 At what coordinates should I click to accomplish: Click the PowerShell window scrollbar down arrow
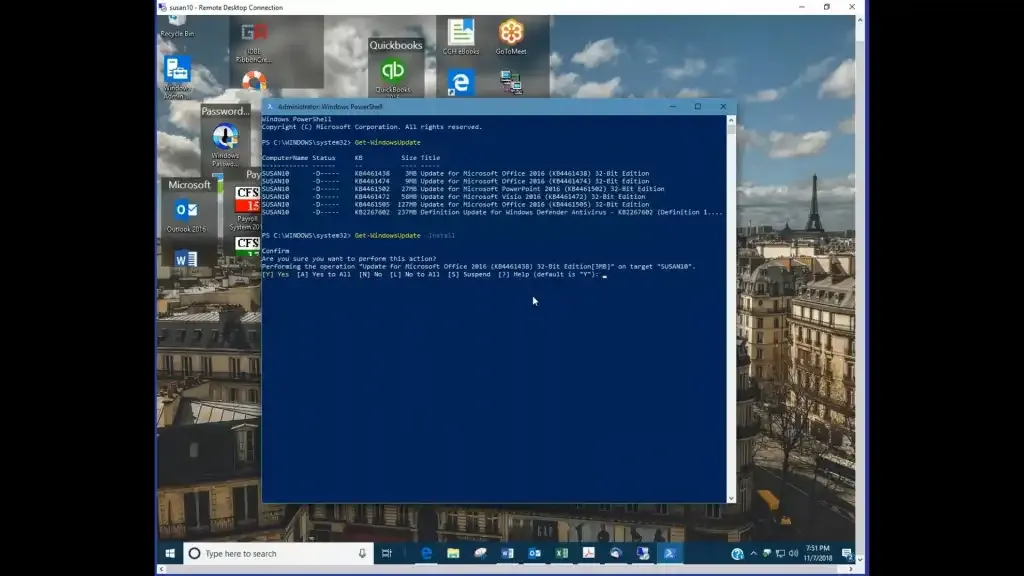coord(731,498)
